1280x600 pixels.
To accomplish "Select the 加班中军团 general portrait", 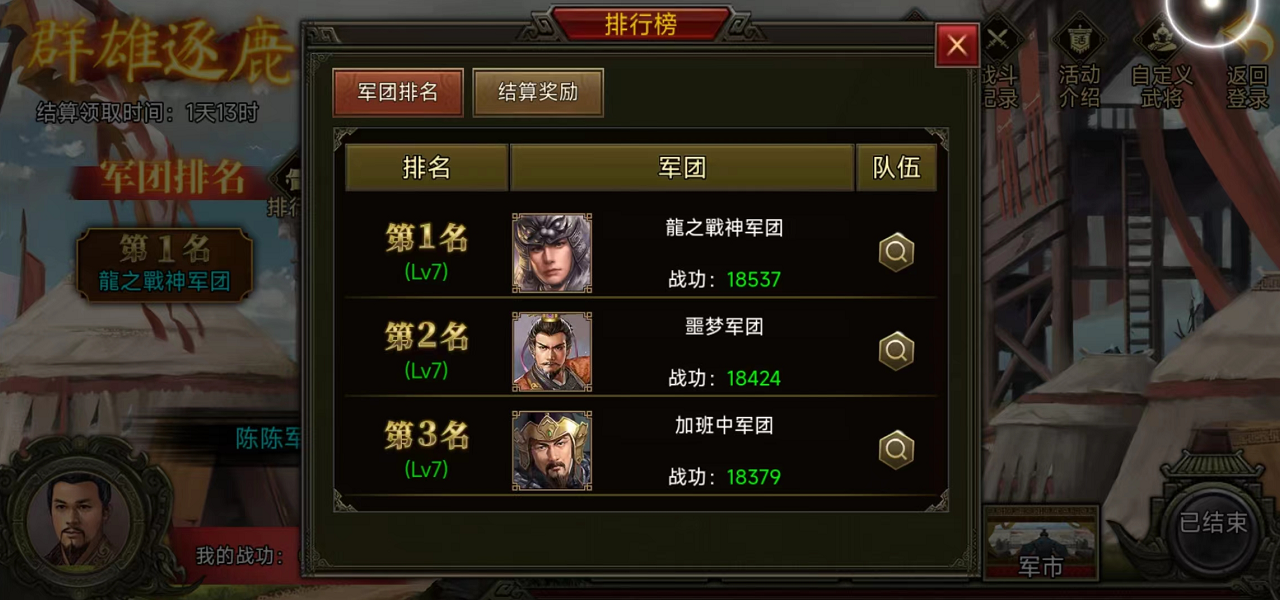I will (x=552, y=451).
